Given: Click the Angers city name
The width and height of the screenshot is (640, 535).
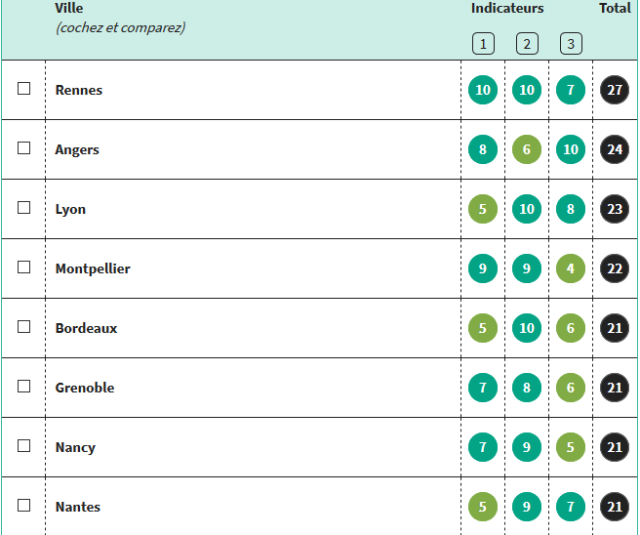Looking at the screenshot, I should 77,150.
